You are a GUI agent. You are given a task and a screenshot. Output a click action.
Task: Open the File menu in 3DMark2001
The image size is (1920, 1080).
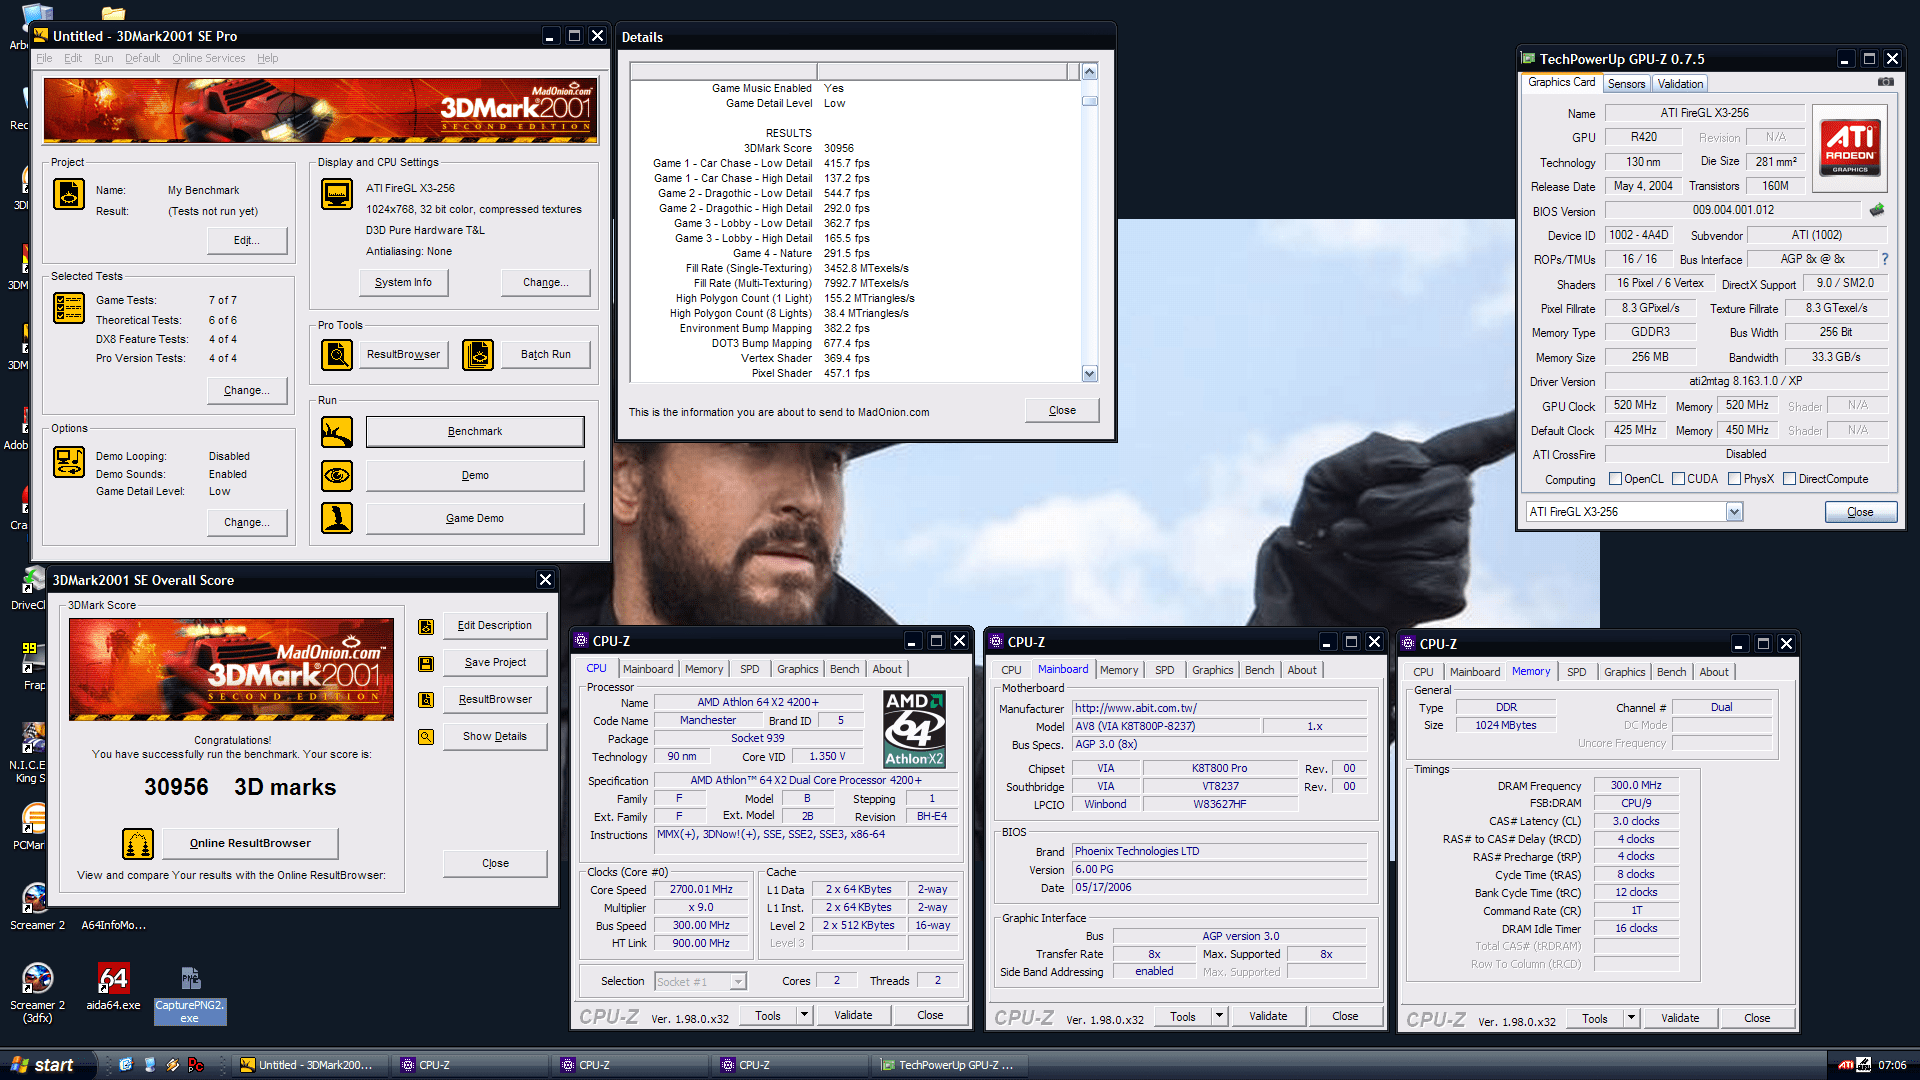[x=44, y=58]
